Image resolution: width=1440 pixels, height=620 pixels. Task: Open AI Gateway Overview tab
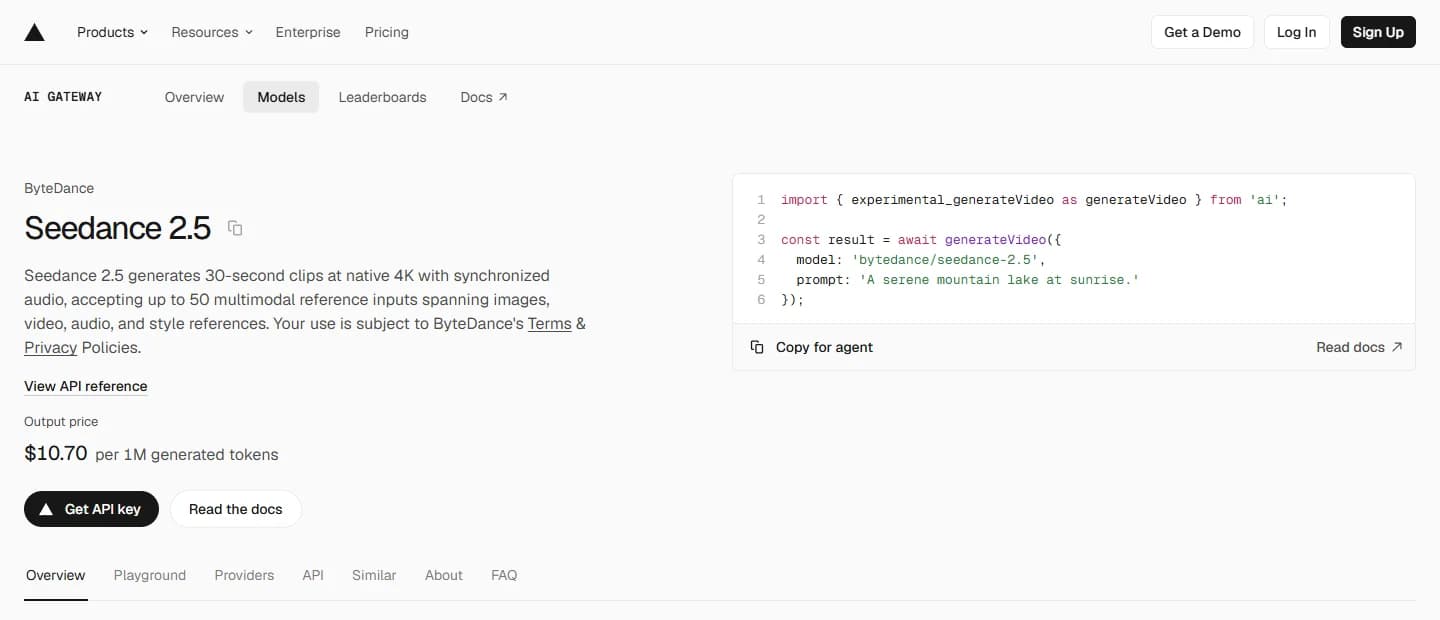194,97
